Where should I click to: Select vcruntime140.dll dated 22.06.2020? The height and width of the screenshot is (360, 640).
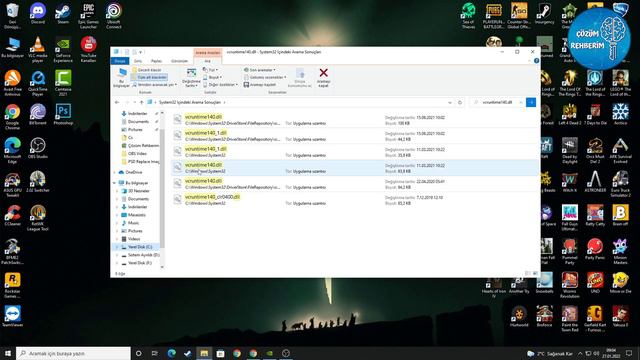[354, 184]
